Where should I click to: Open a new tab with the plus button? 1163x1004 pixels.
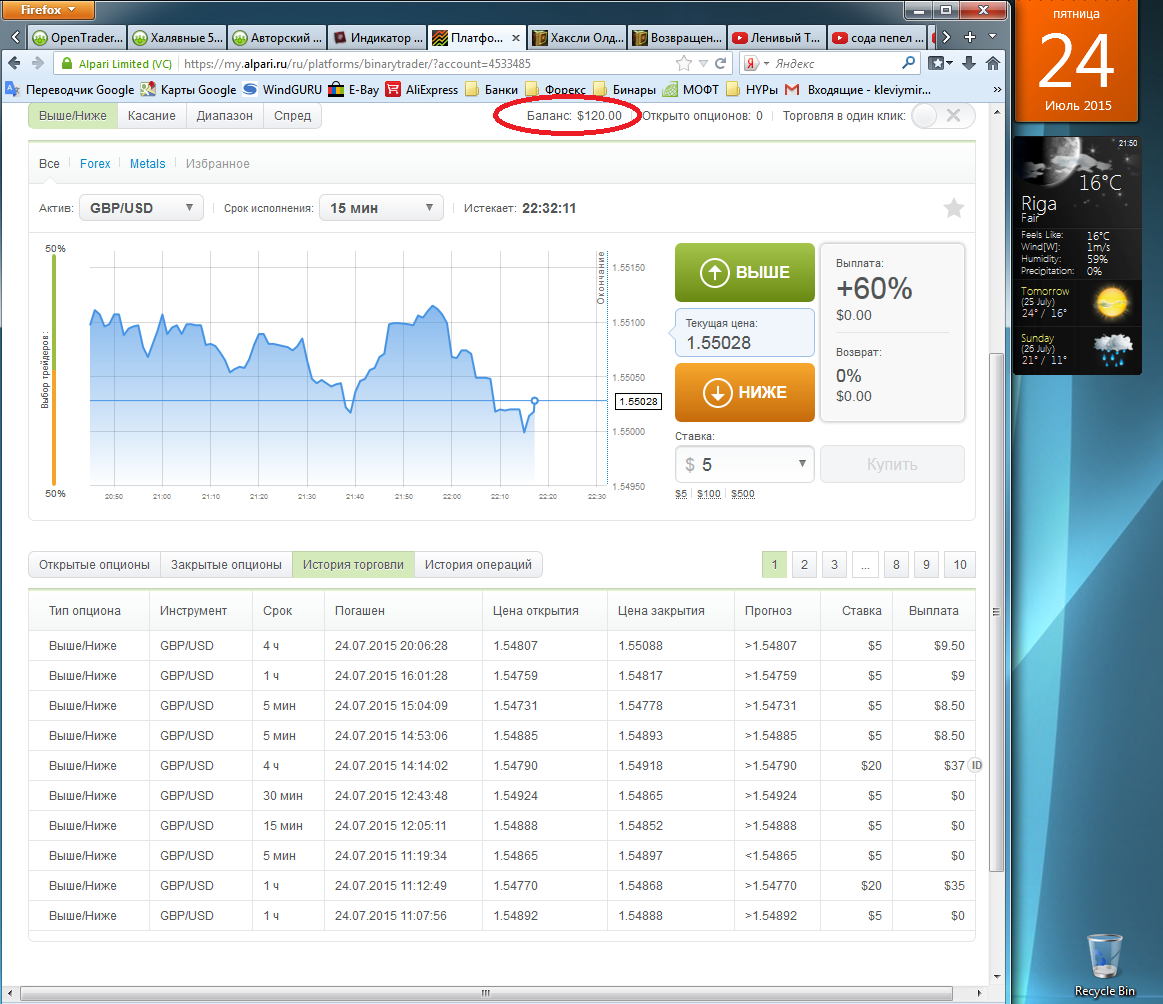click(x=969, y=38)
